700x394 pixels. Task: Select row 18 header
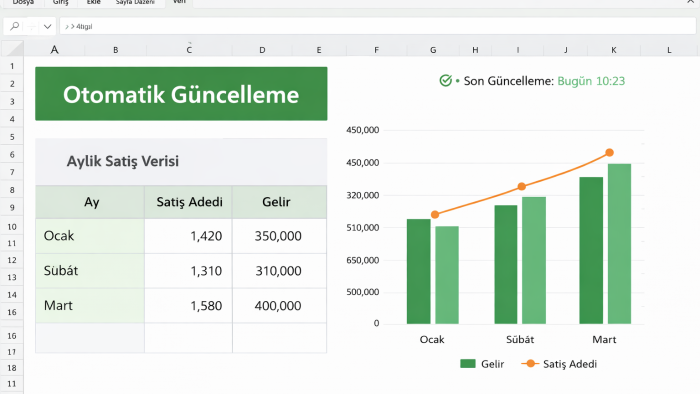[12, 368]
